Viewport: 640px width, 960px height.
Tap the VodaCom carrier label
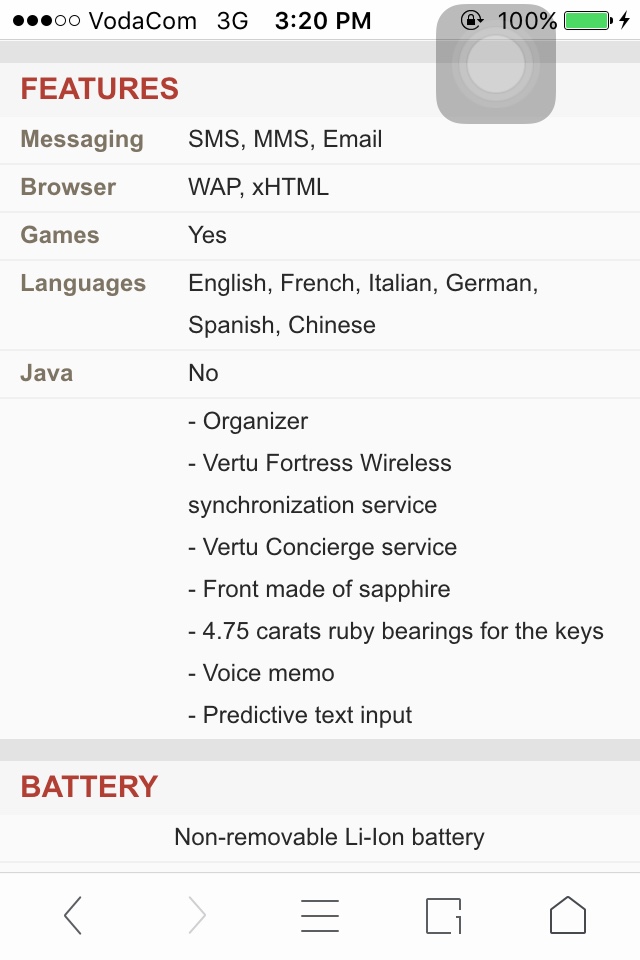pos(143,20)
